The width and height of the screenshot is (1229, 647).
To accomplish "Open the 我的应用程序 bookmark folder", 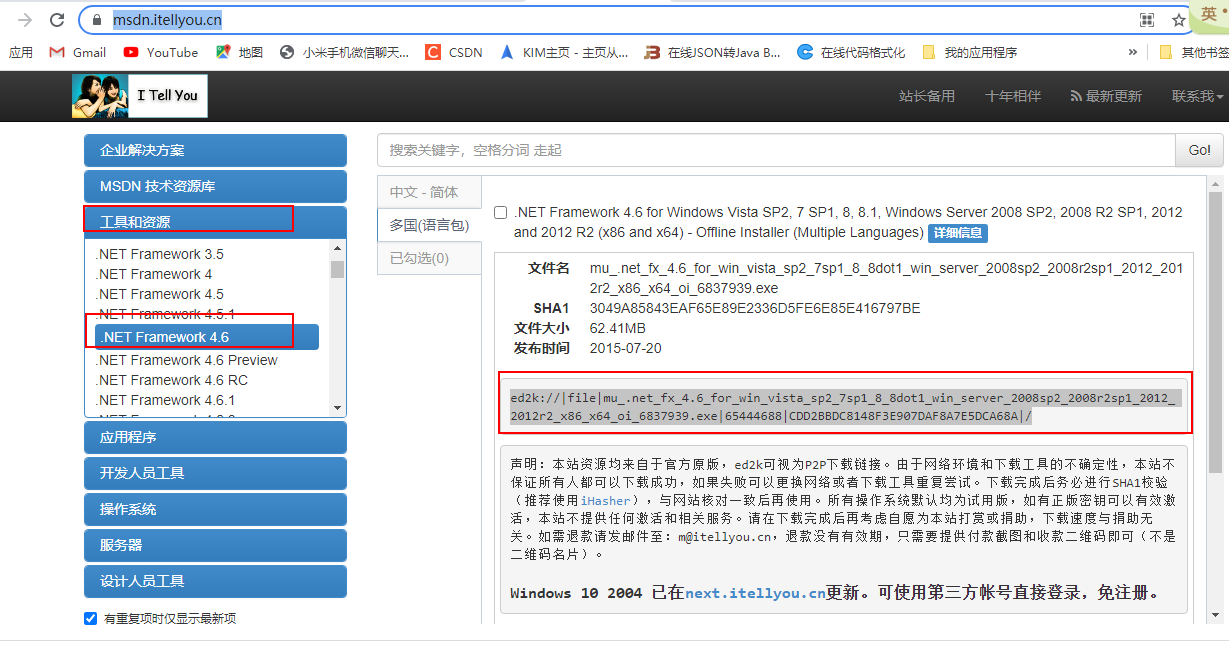I will (x=969, y=52).
